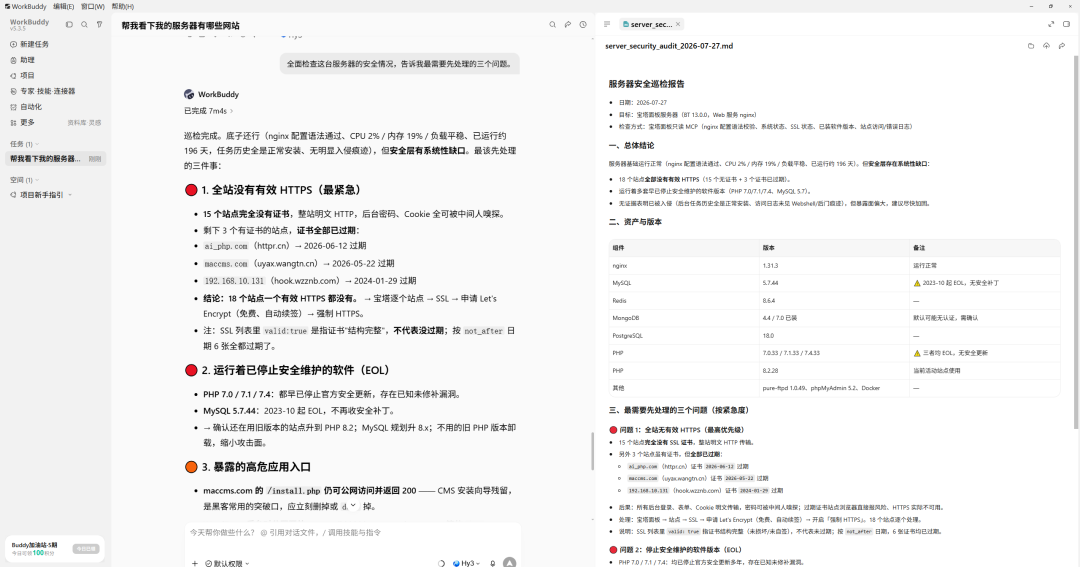Collapse the left sidebar panel icon

(x=69, y=24)
